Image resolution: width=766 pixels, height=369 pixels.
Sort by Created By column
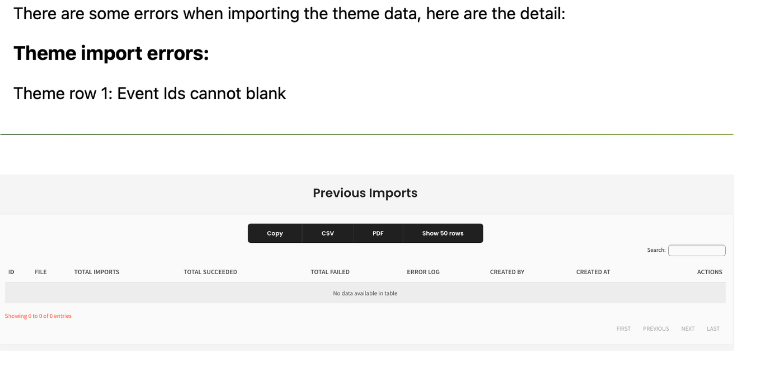coord(507,272)
